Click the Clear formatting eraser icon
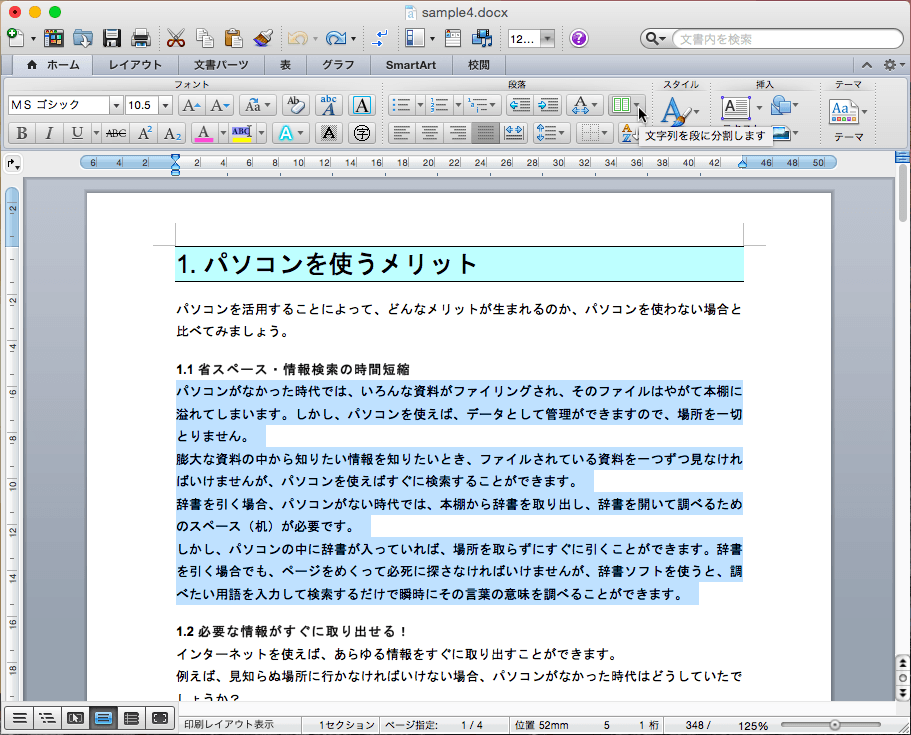Image resolution: width=911 pixels, height=735 pixels. click(x=296, y=105)
